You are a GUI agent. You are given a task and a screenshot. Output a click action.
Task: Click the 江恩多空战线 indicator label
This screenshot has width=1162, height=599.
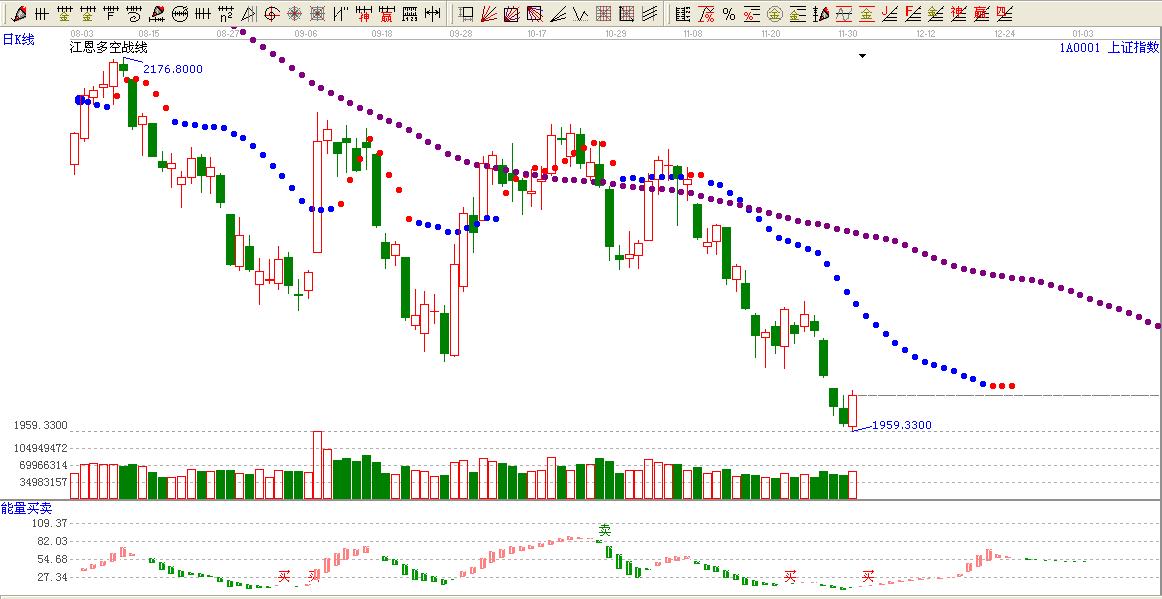pyautogui.click(x=108, y=48)
